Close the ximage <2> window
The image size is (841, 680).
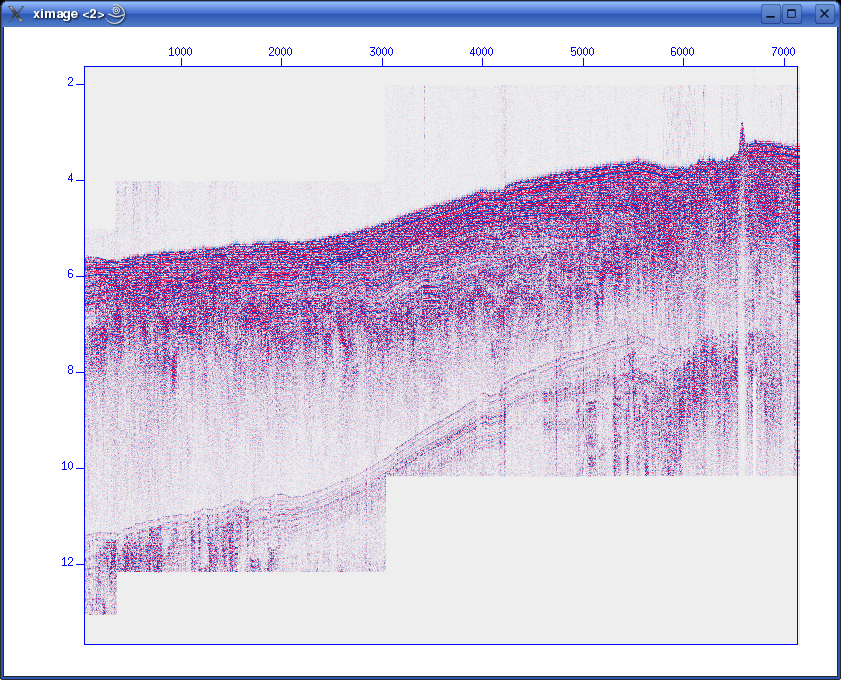(x=824, y=14)
